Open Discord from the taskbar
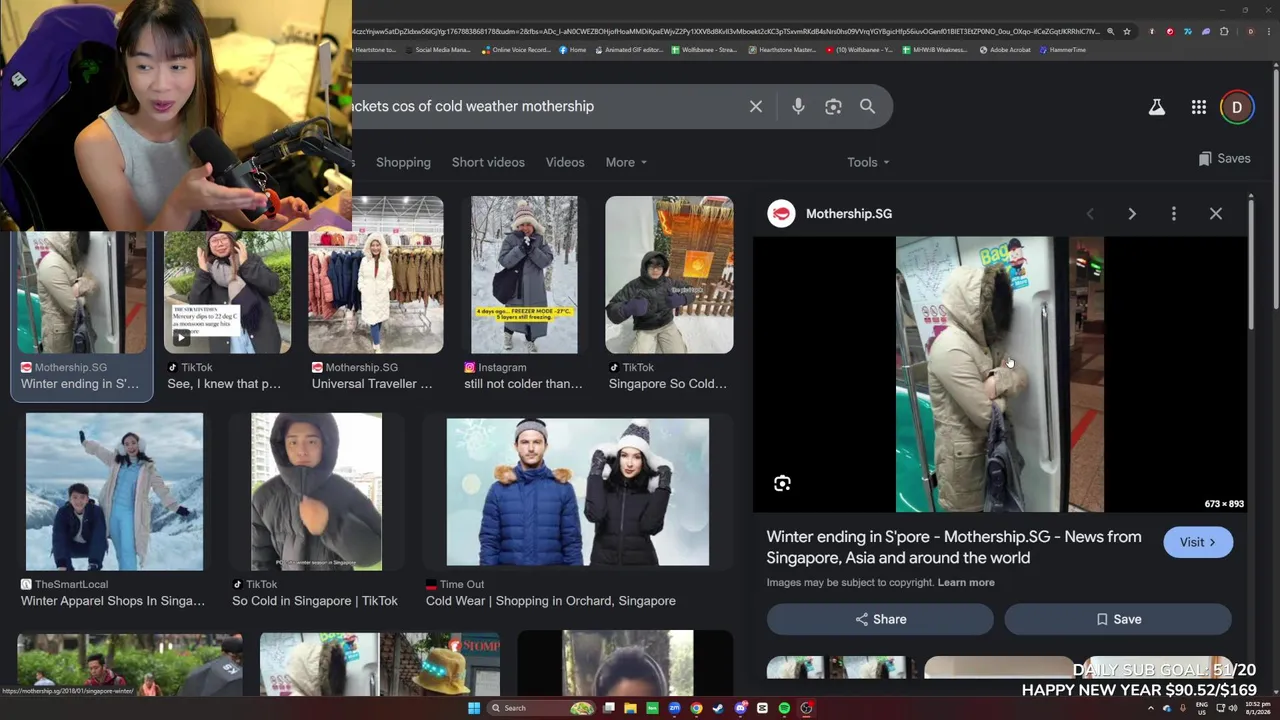 point(740,708)
